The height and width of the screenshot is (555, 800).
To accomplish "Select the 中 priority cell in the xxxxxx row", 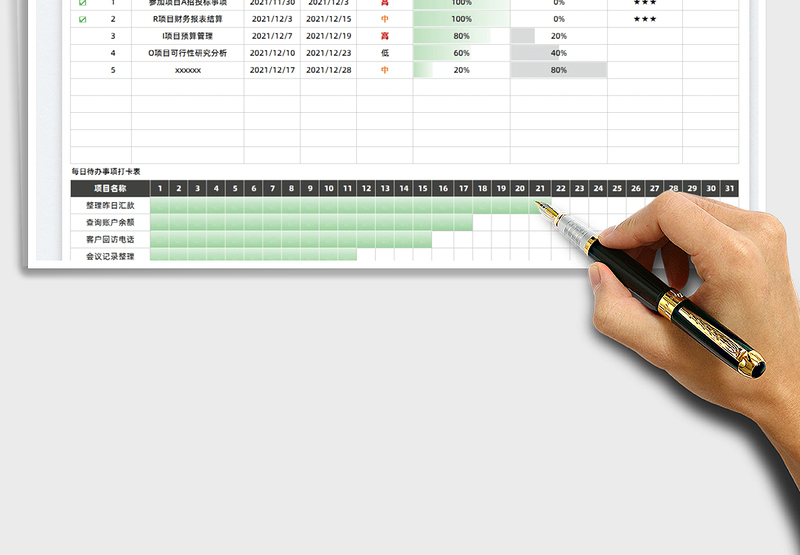I will [x=385, y=70].
